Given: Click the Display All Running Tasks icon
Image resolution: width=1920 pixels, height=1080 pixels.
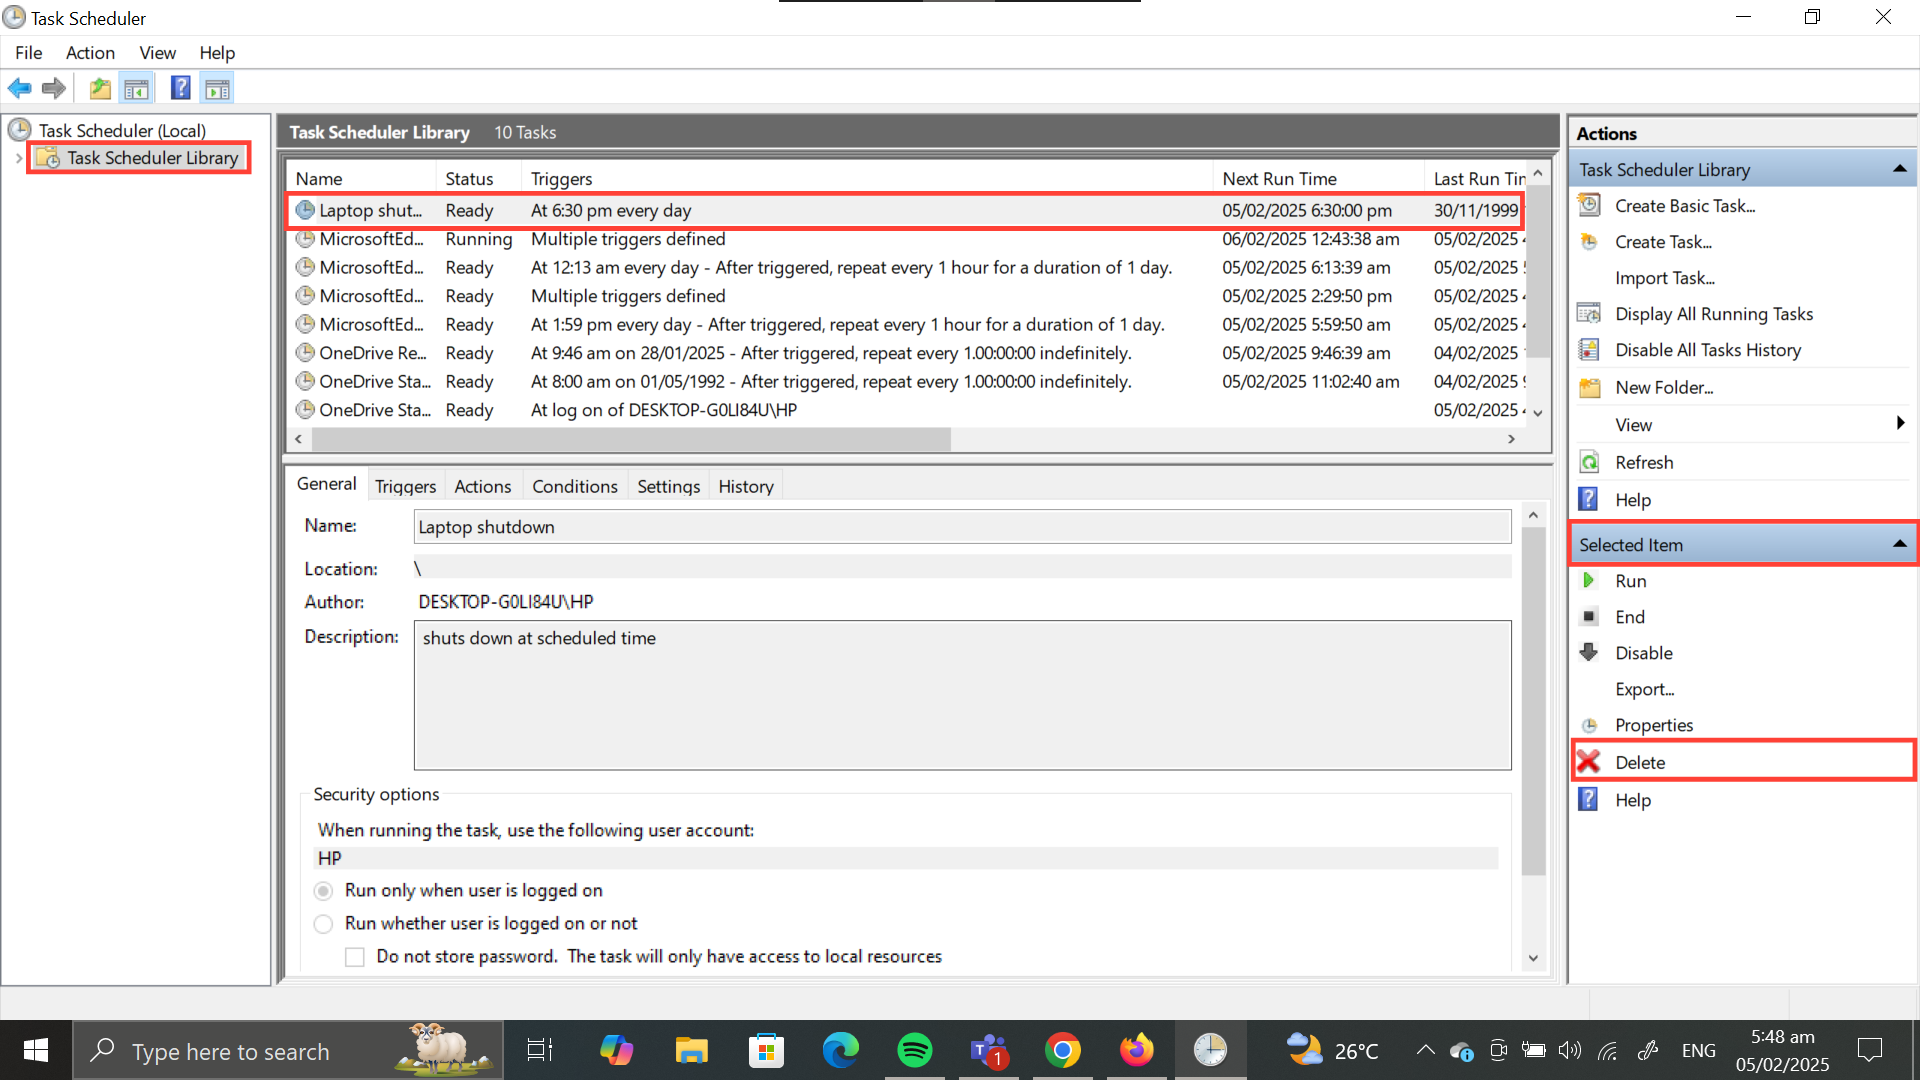Looking at the screenshot, I should pos(1589,314).
